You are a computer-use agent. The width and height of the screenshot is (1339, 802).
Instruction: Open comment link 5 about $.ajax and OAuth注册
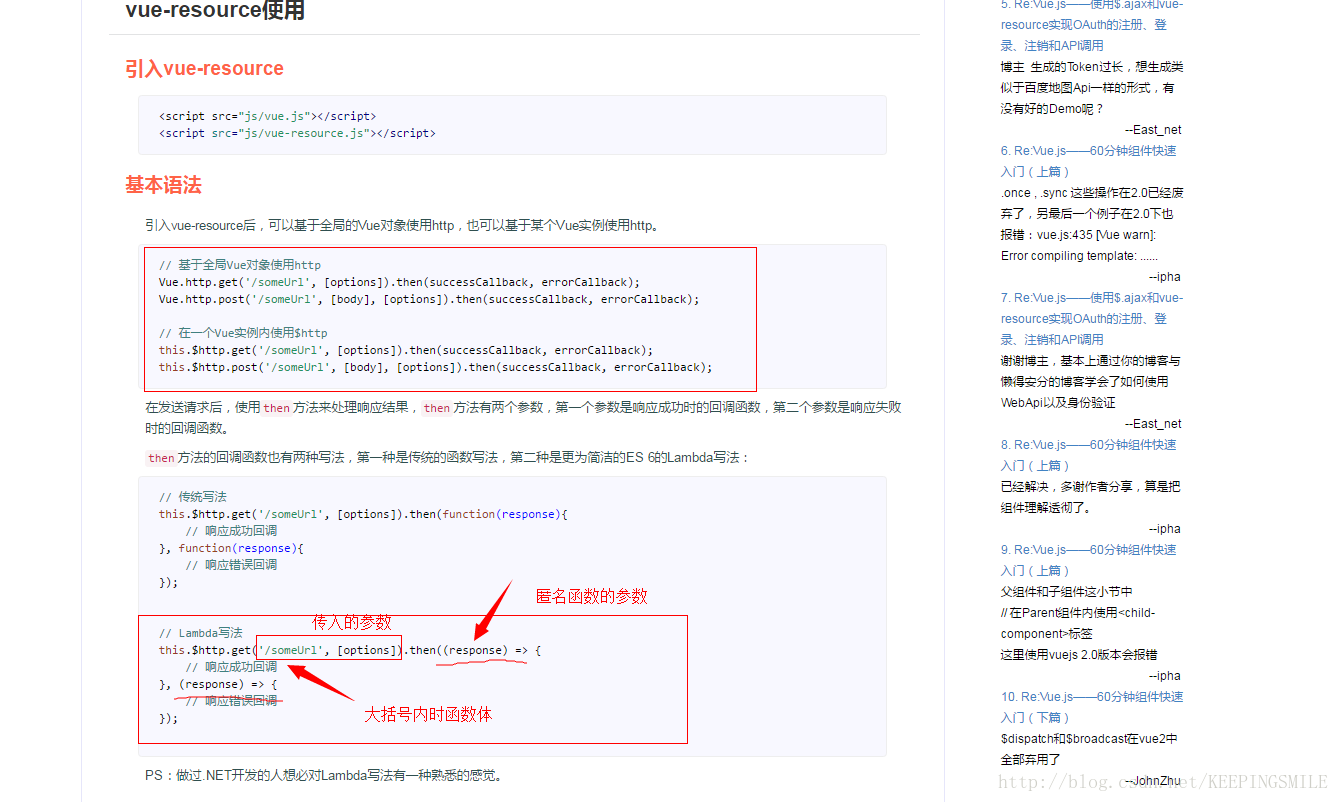[1092, 24]
